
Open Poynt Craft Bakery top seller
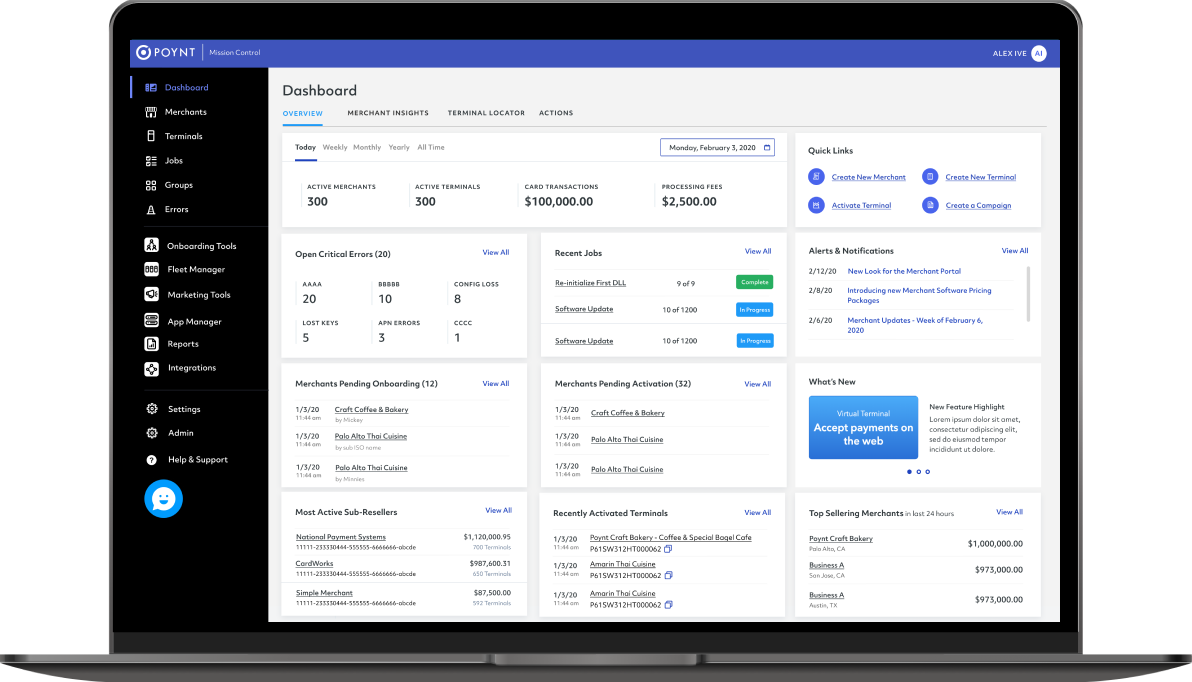[x=841, y=538]
